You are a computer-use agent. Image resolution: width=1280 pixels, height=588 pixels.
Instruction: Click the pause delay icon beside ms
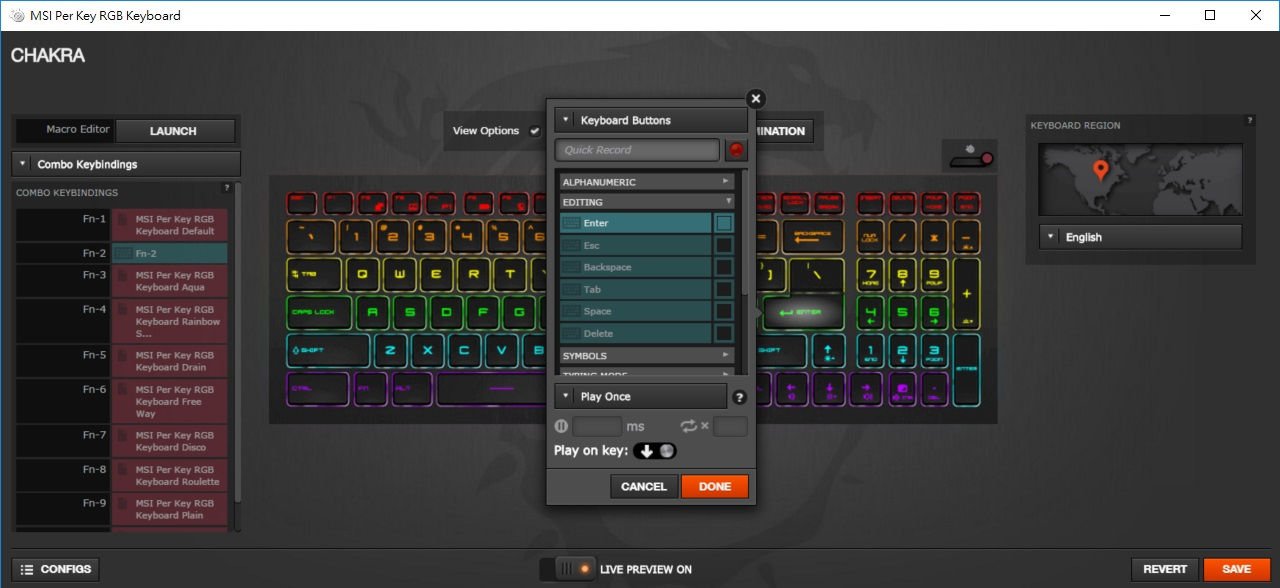coord(561,426)
